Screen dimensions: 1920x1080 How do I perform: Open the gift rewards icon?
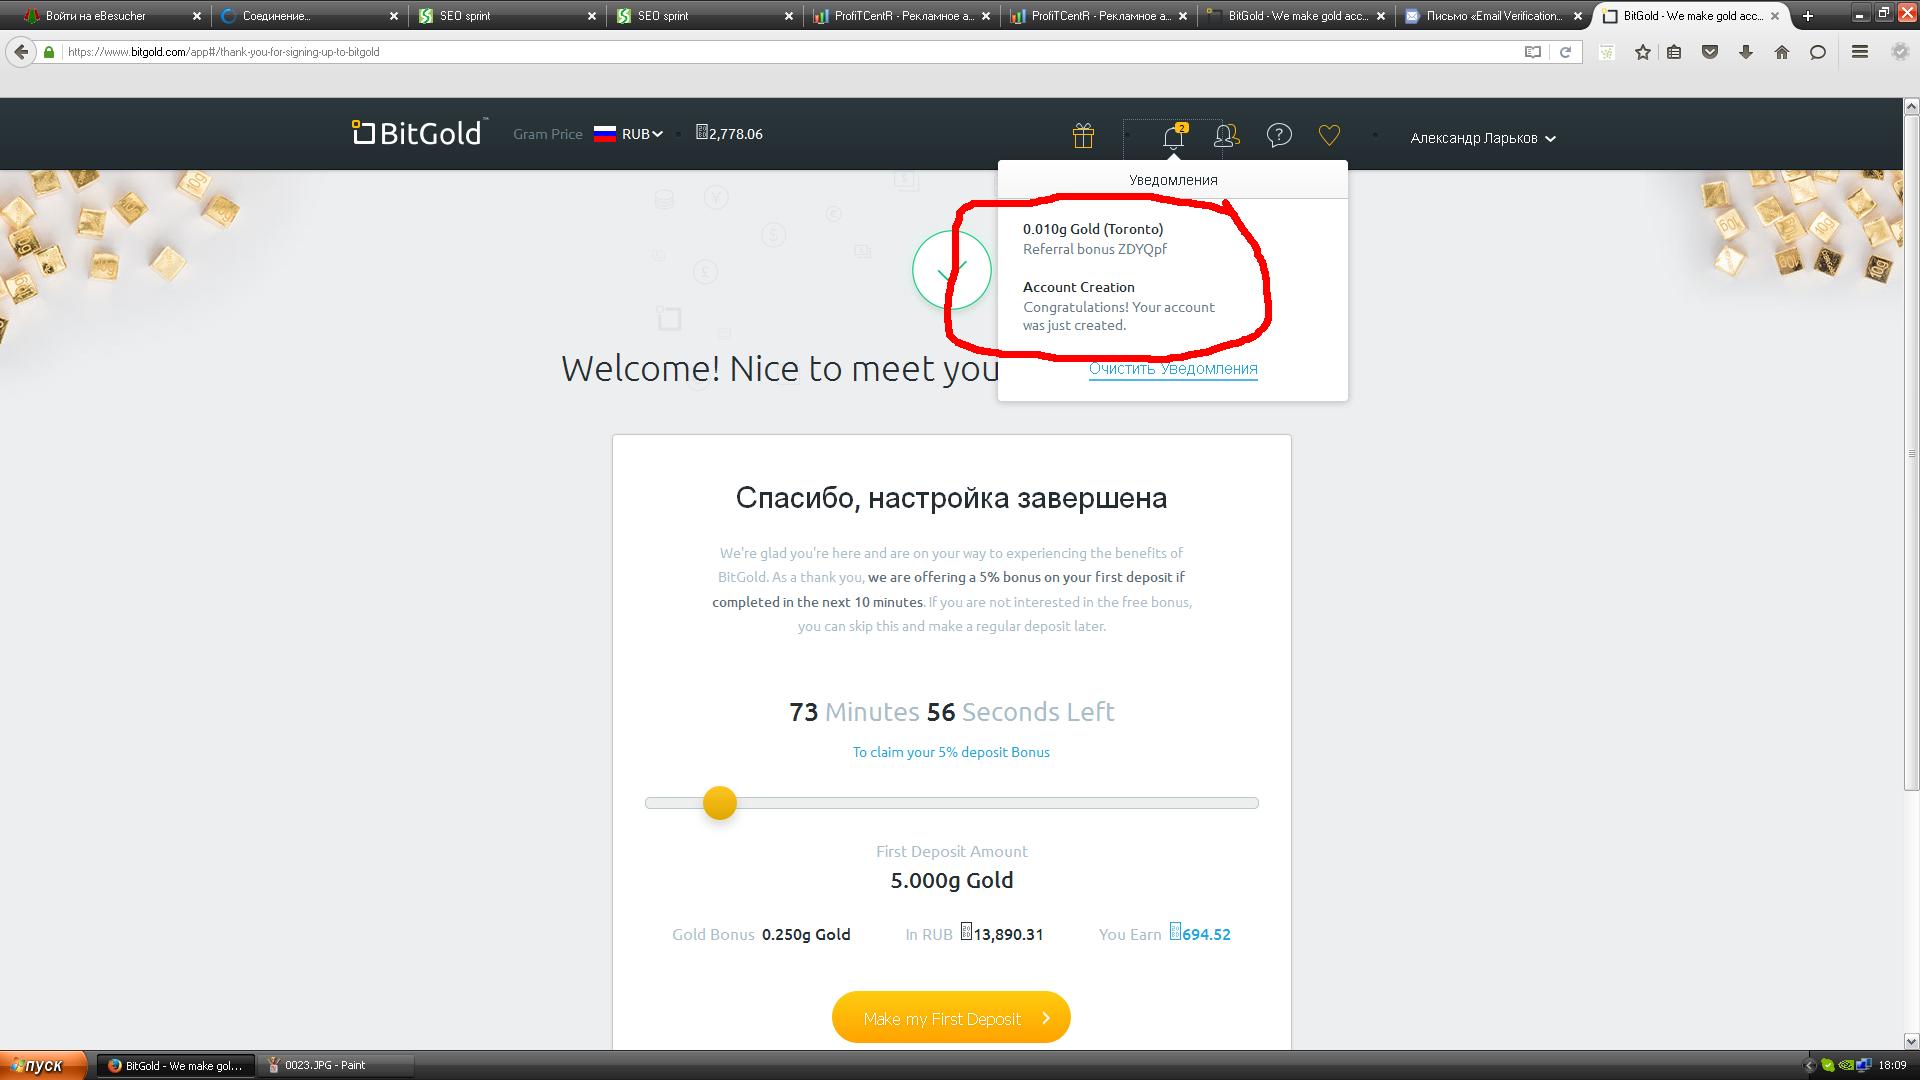pos(1083,135)
